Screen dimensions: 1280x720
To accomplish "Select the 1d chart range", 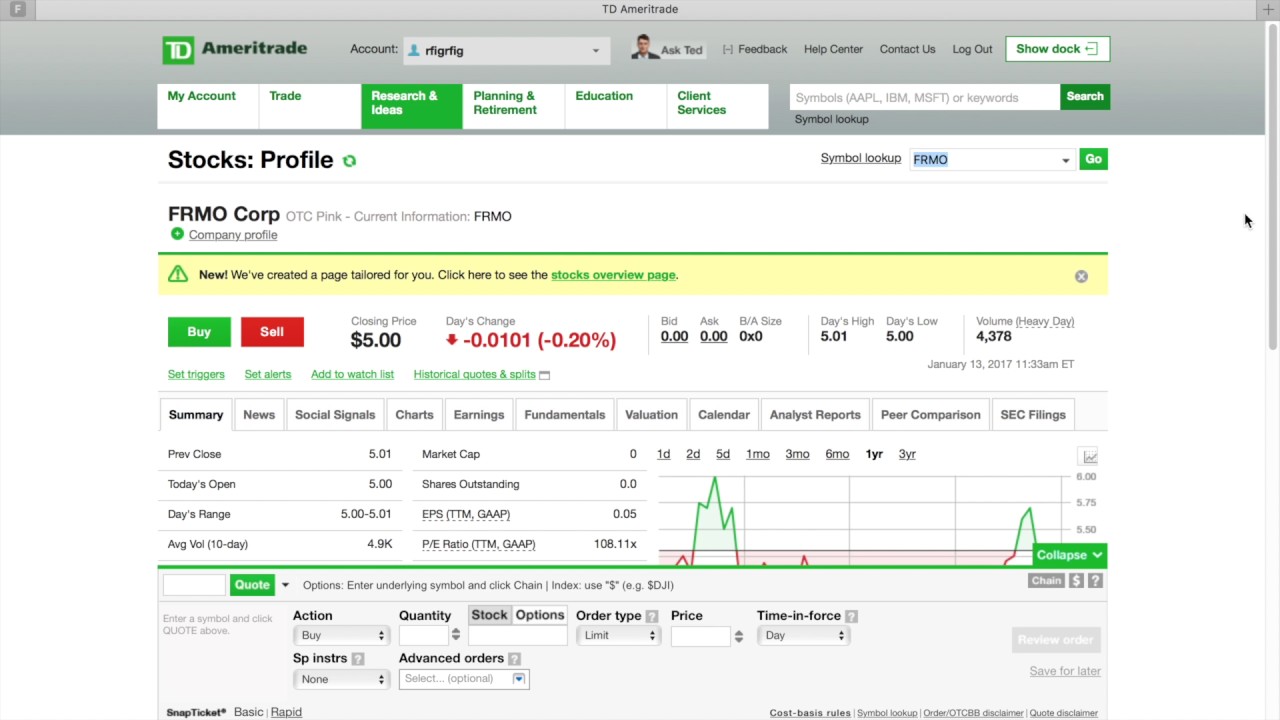I will pyautogui.click(x=663, y=454).
